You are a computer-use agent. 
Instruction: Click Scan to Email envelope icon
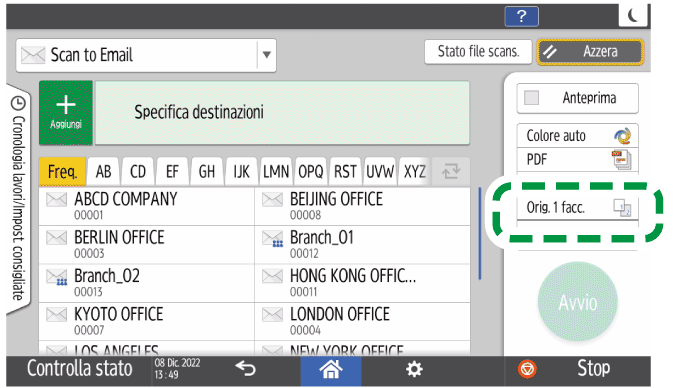[x=33, y=55]
